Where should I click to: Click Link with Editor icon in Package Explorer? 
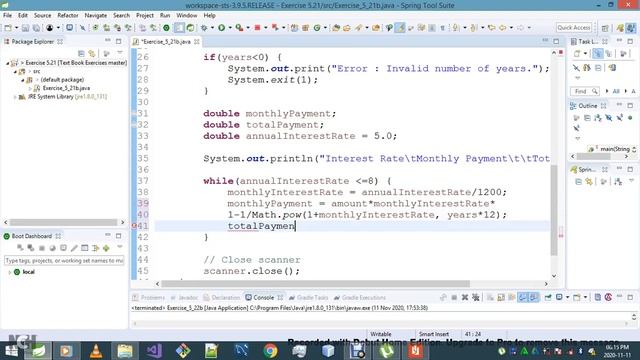(x=92, y=53)
